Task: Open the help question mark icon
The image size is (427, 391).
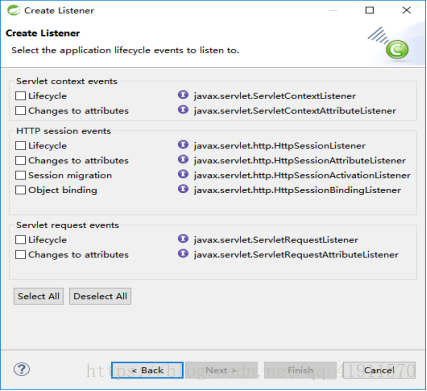Action: coord(22,369)
